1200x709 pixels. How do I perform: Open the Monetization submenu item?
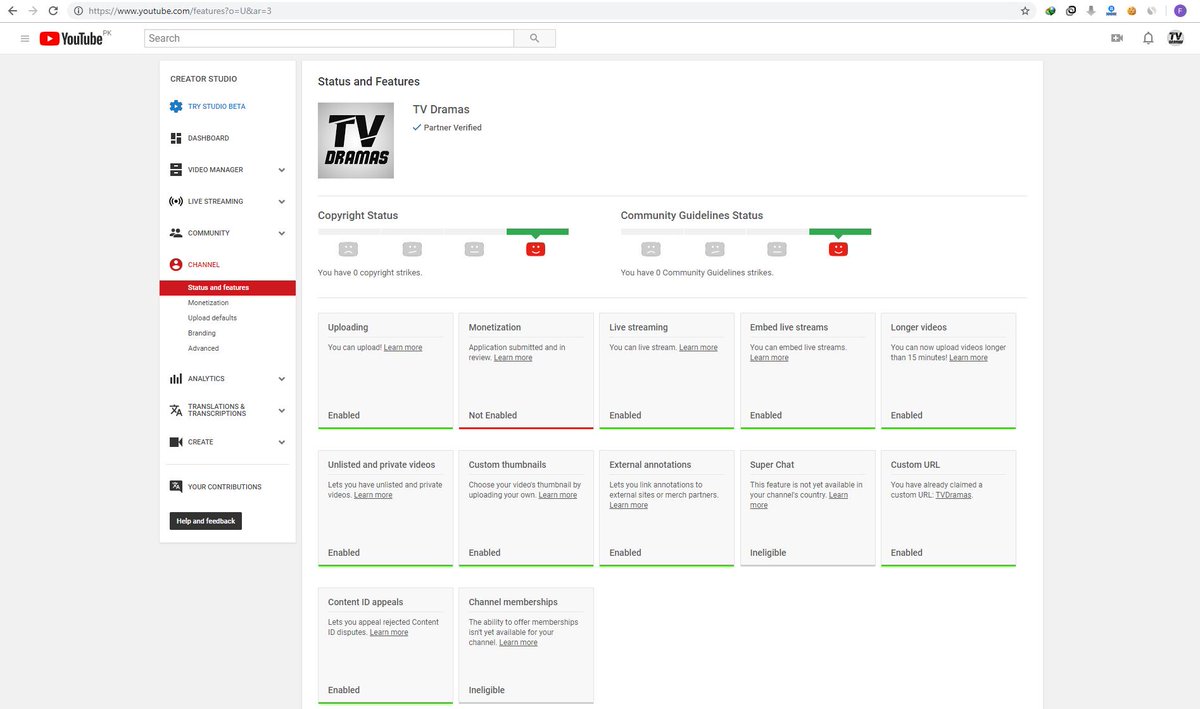click(x=208, y=303)
